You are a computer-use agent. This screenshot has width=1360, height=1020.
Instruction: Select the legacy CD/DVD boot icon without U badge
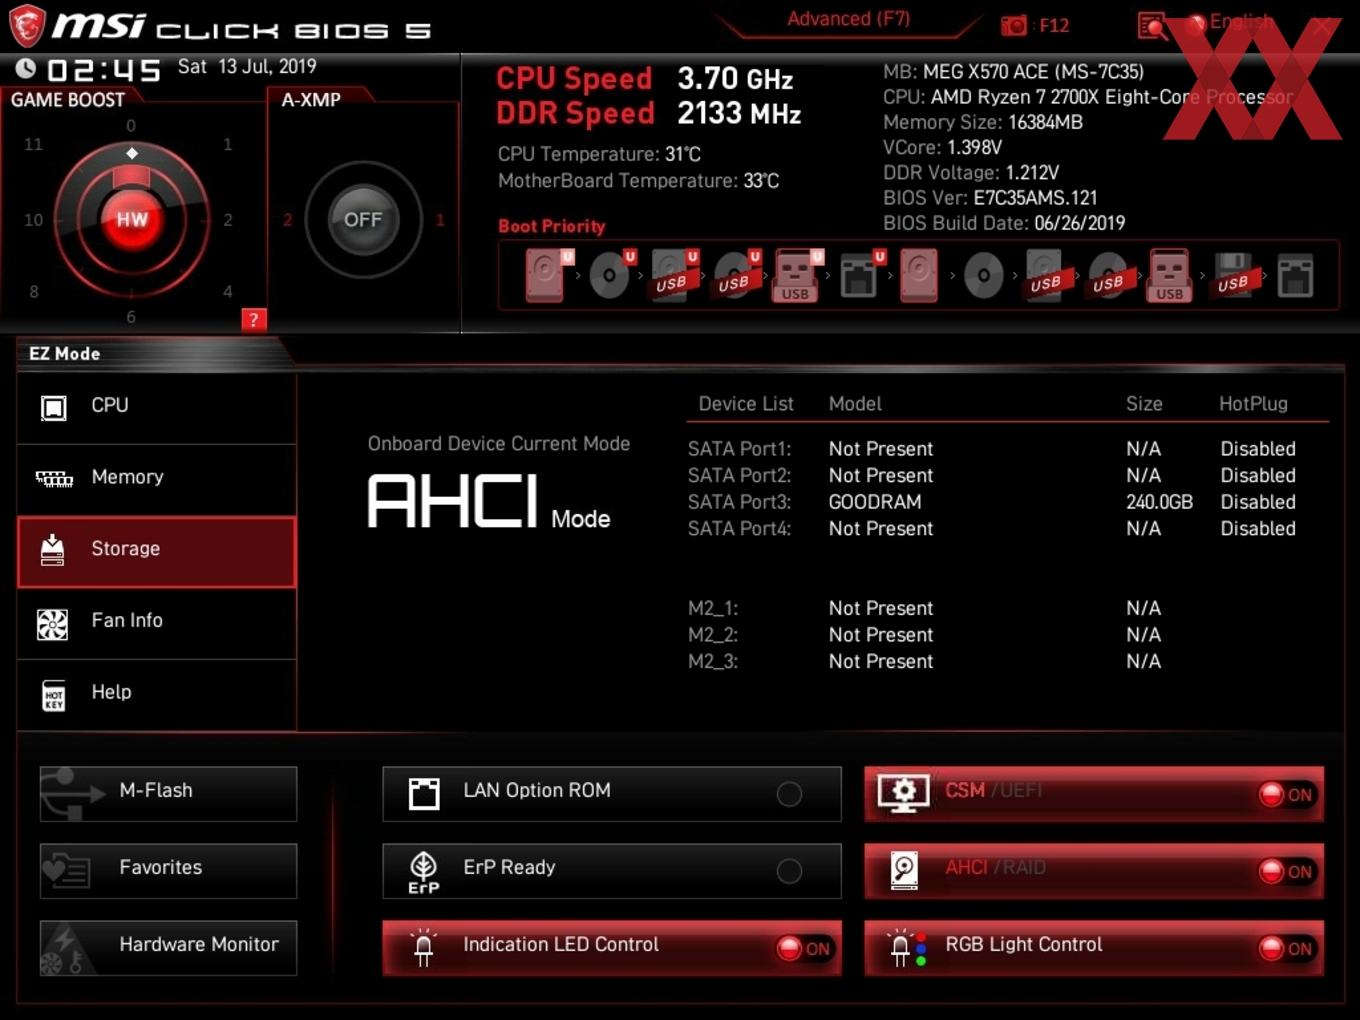[984, 276]
